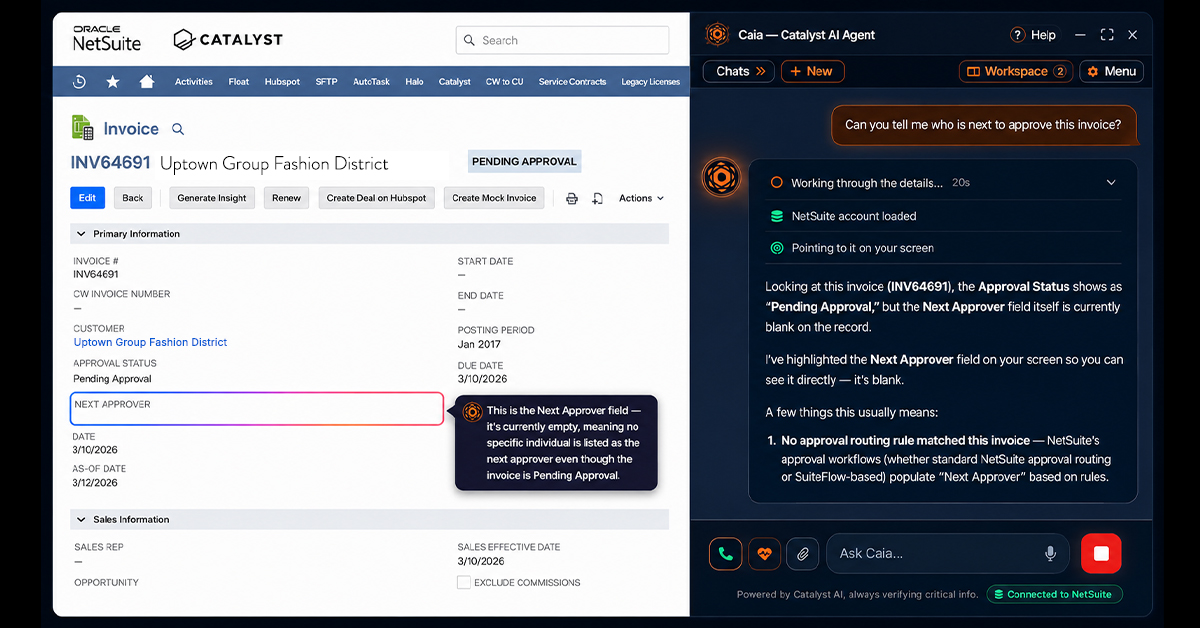Click the INV64691 invoice number heading
The image size is (1200, 628).
pyautogui.click(x=110, y=163)
